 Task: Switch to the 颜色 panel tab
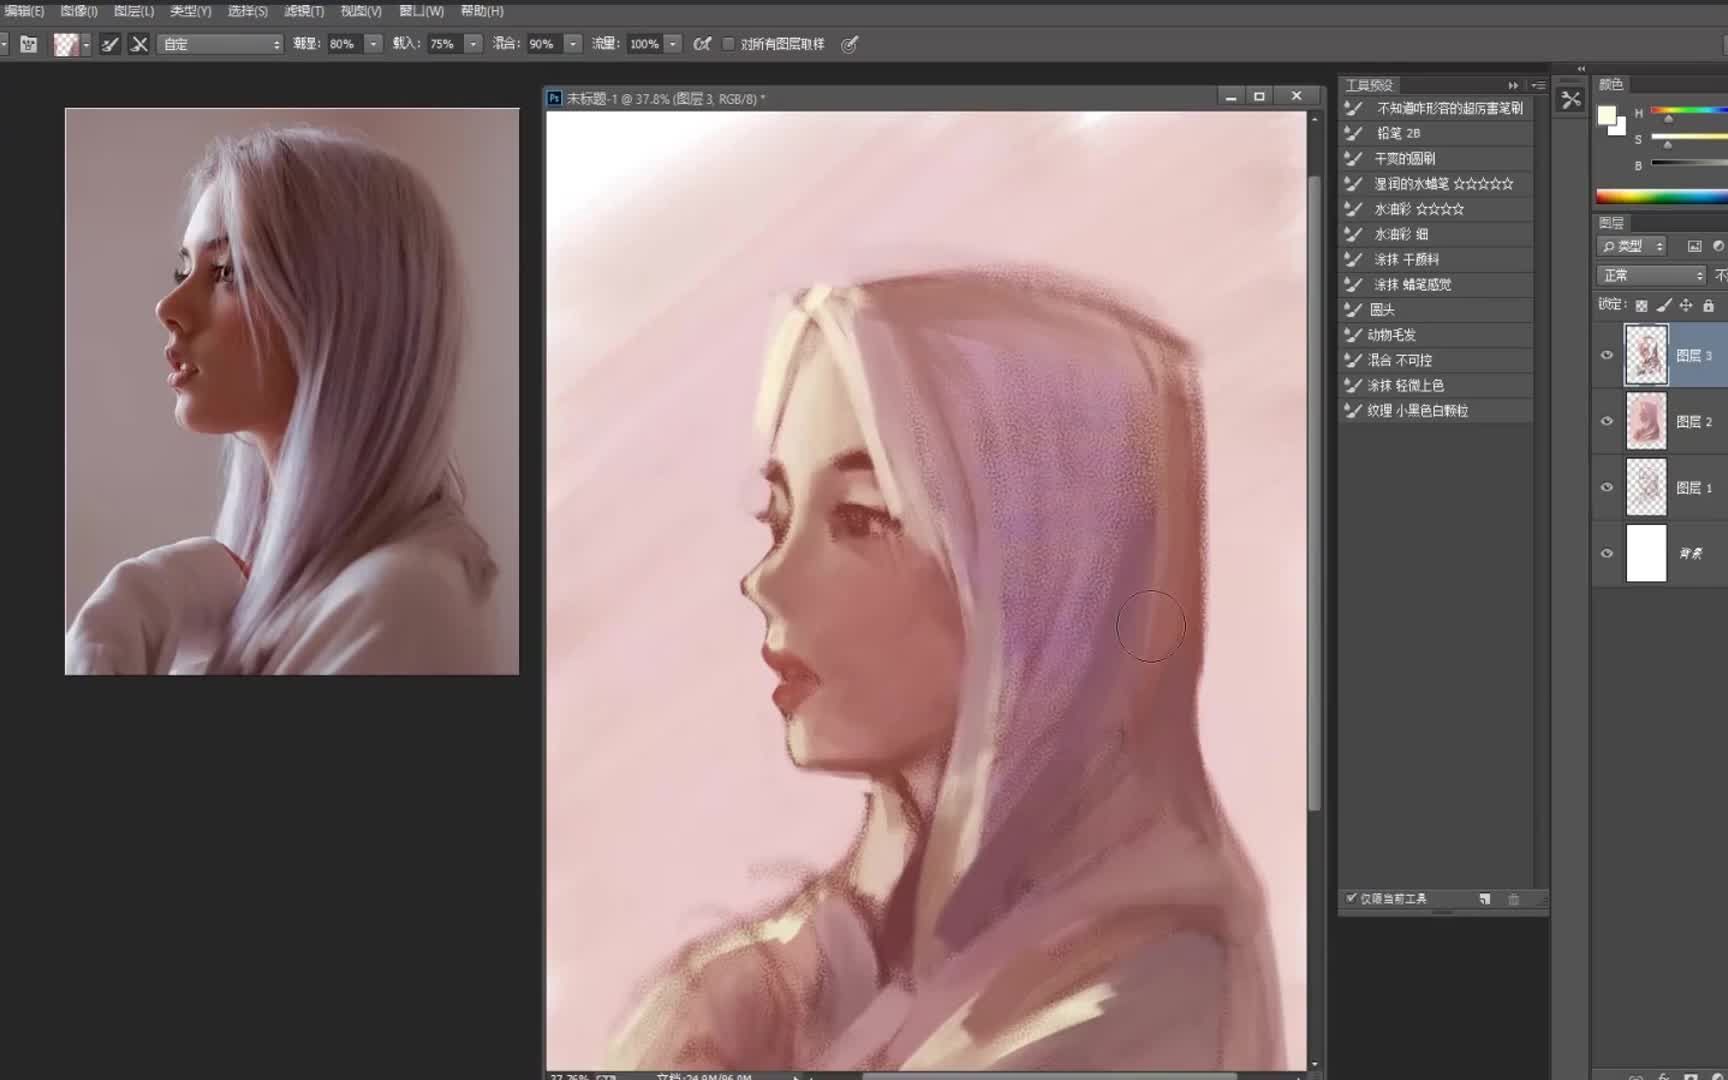1612,84
